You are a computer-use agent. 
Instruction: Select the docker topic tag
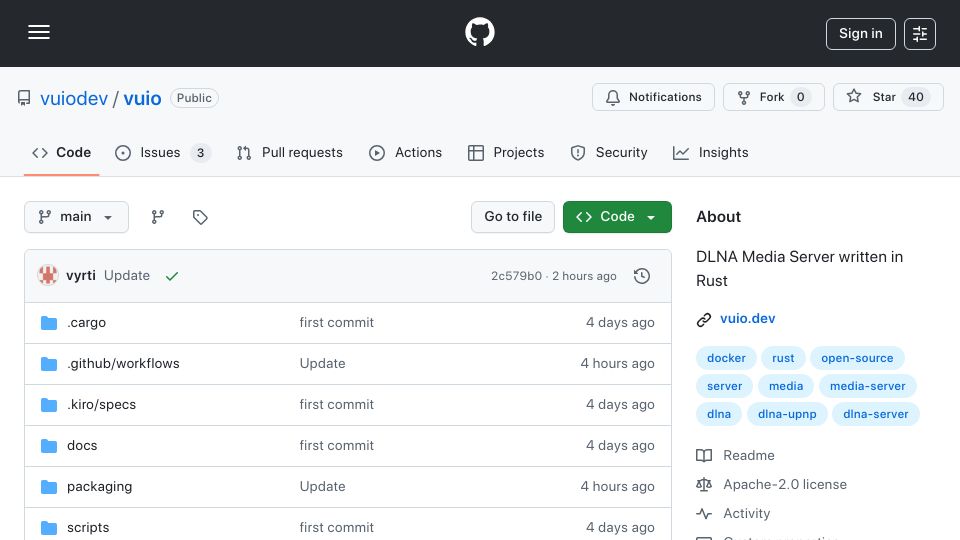726,358
